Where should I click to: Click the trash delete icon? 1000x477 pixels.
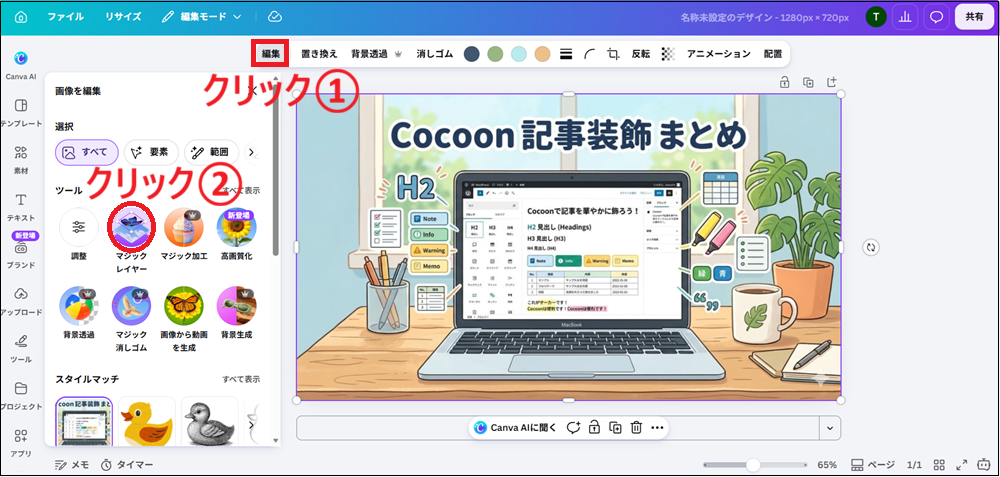point(636,428)
